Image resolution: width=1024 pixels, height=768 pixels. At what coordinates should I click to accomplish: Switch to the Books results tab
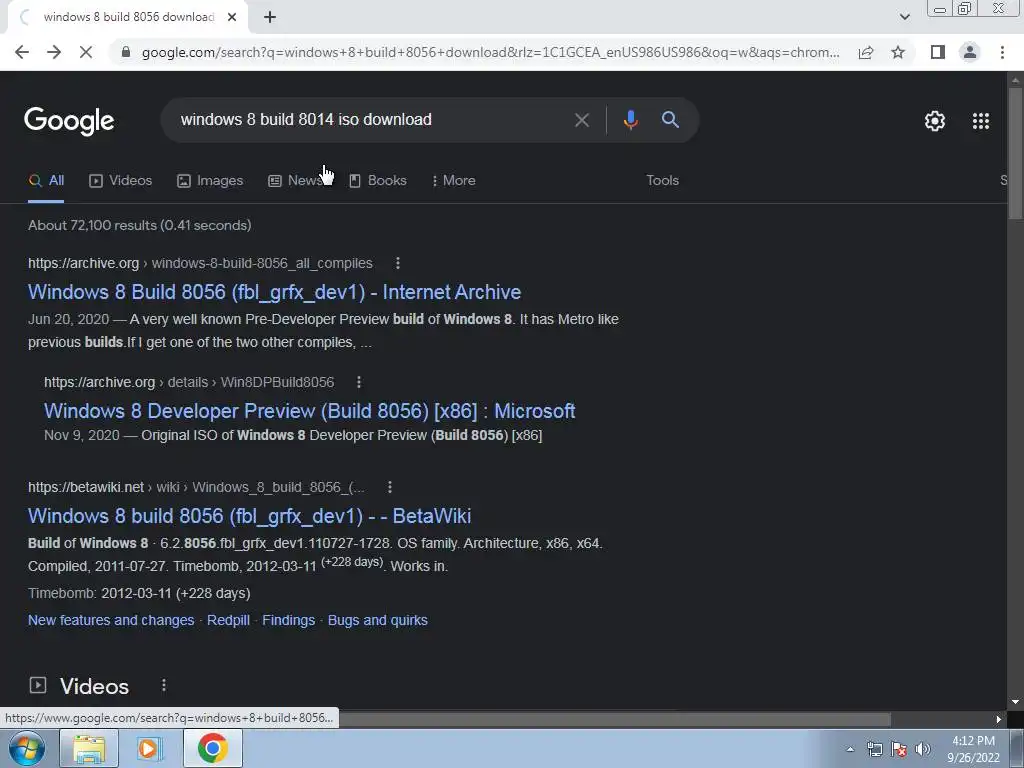coord(377,181)
